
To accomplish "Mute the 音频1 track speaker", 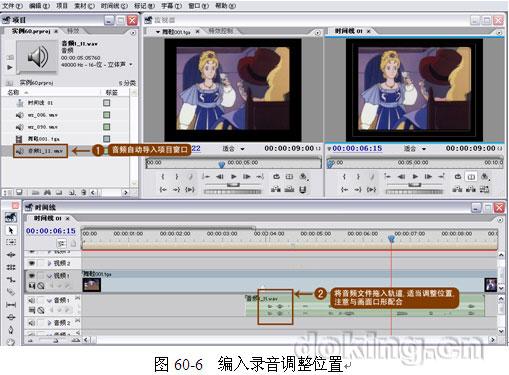I will (32, 300).
